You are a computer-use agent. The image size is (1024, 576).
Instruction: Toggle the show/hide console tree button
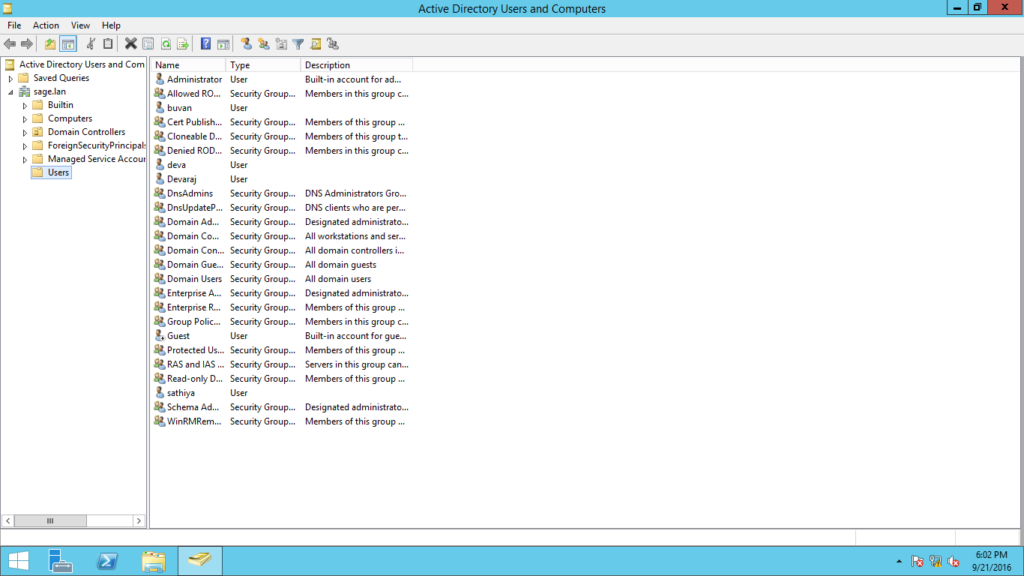68,44
